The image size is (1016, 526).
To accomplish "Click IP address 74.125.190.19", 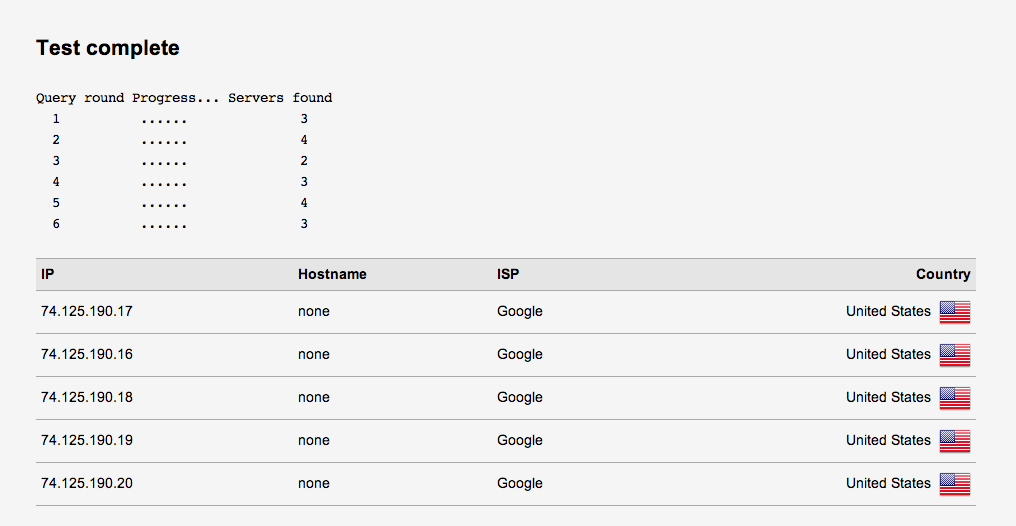I will (x=87, y=440).
